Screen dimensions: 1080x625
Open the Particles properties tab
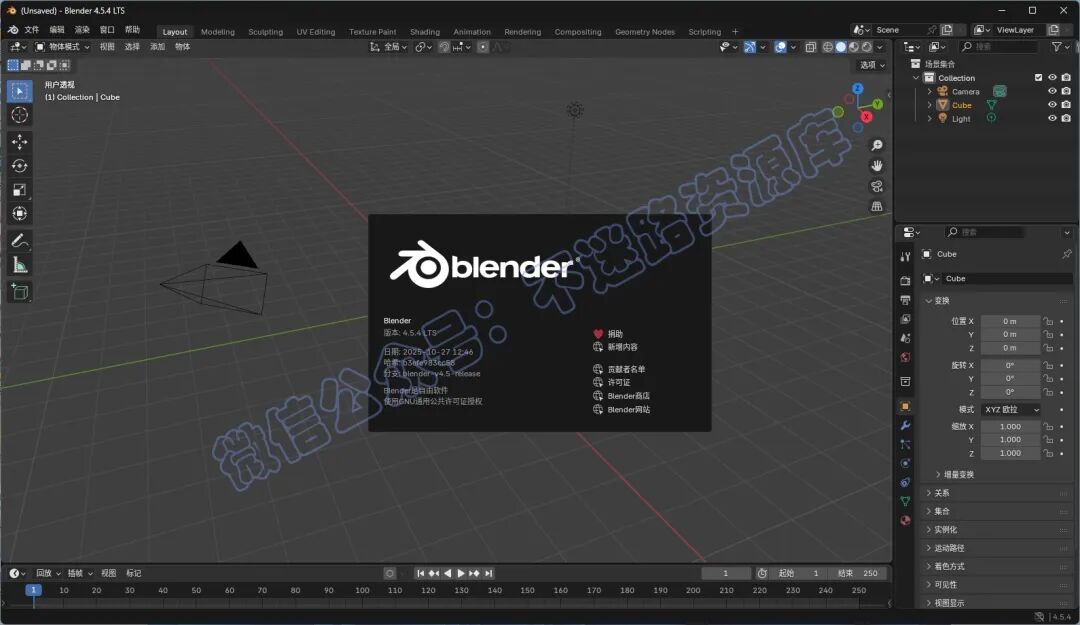click(x=905, y=444)
